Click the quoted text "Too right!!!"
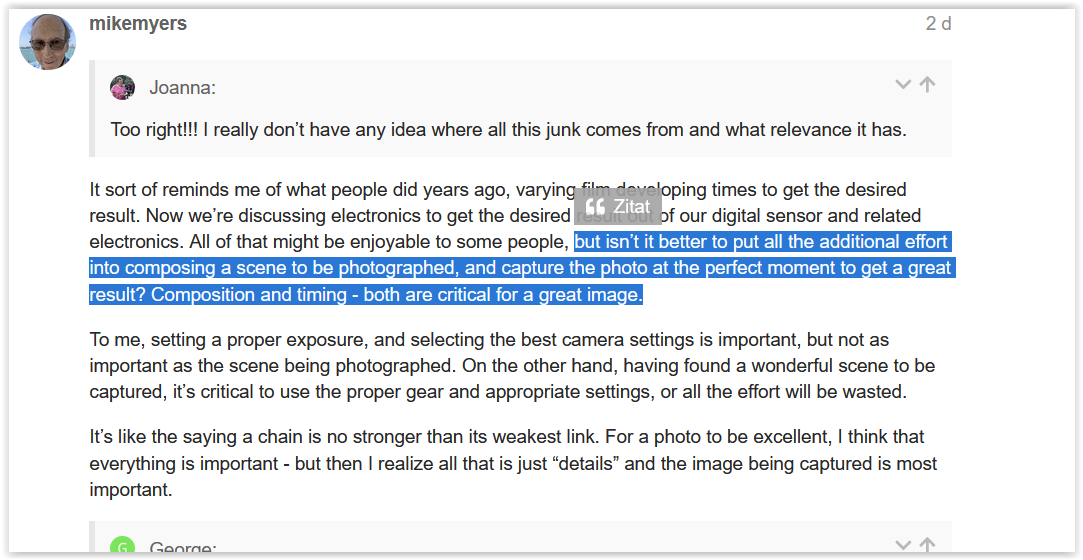1083x560 pixels. click(158, 130)
